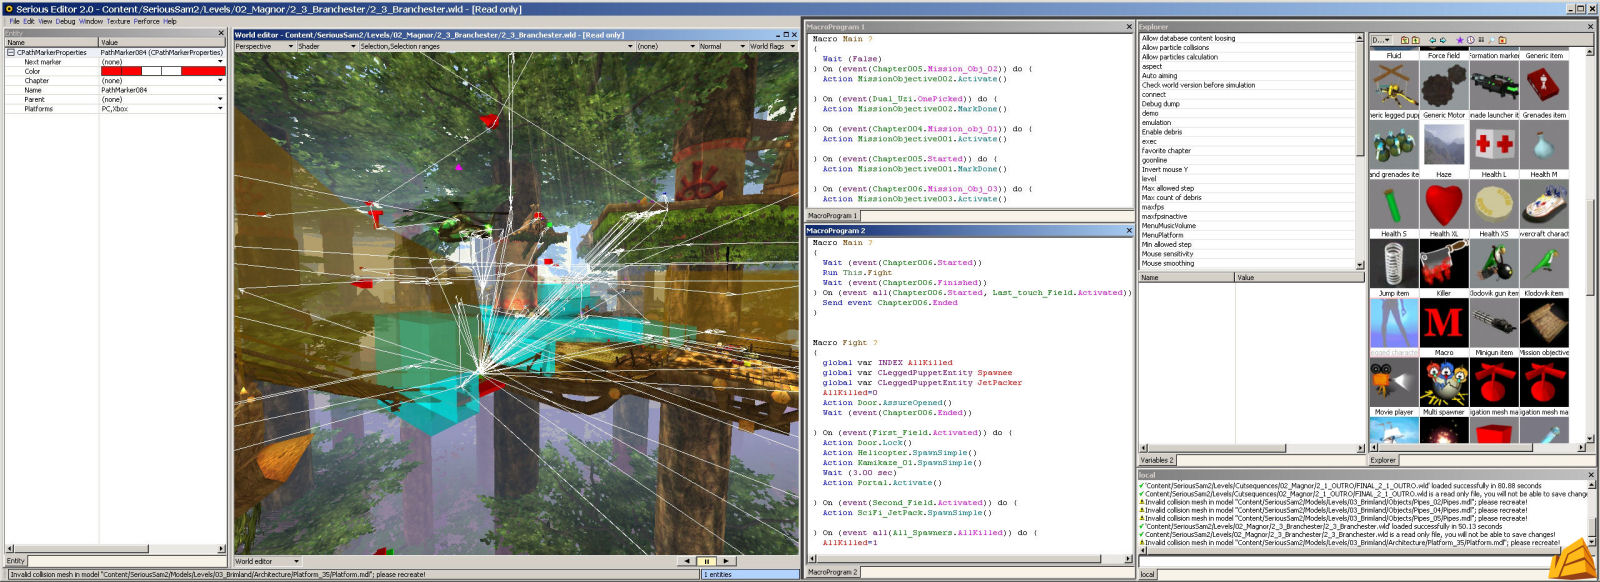The width and height of the screenshot is (1600, 582).
Task: Pick the Health L medkit thumbnail
Action: 1494,145
